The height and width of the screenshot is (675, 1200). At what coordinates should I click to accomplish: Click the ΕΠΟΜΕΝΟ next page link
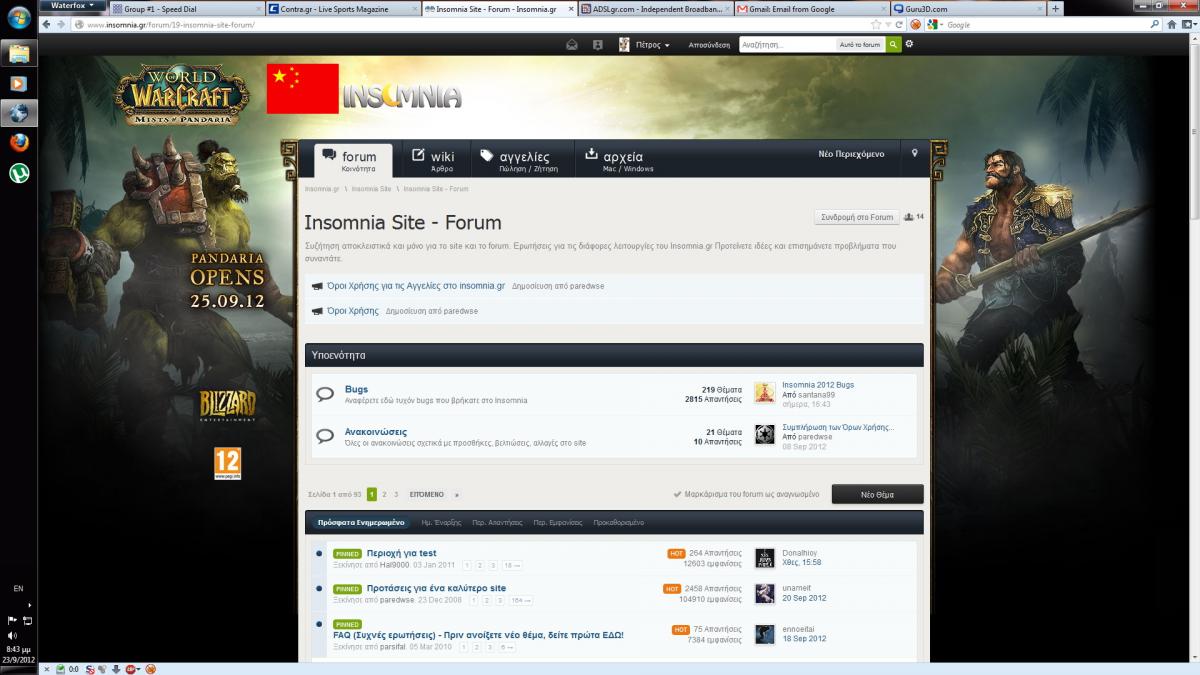(426, 494)
